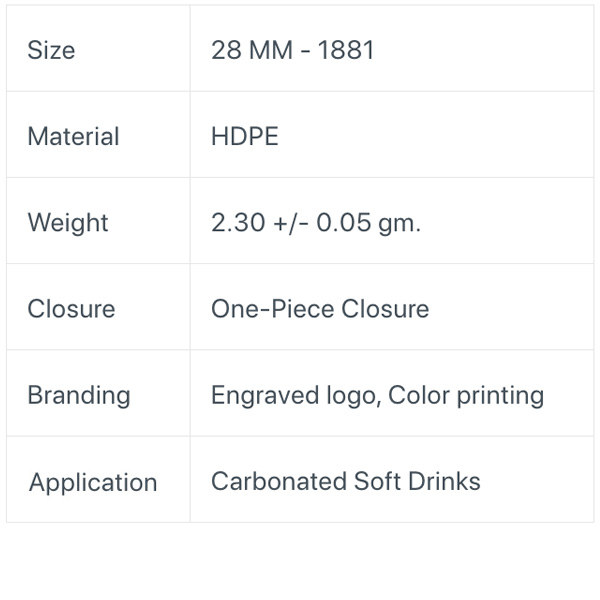Viewport: 600px width, 600px height.
Task: Select Engraved logo, Color printing text
Action: click(378, 396)
